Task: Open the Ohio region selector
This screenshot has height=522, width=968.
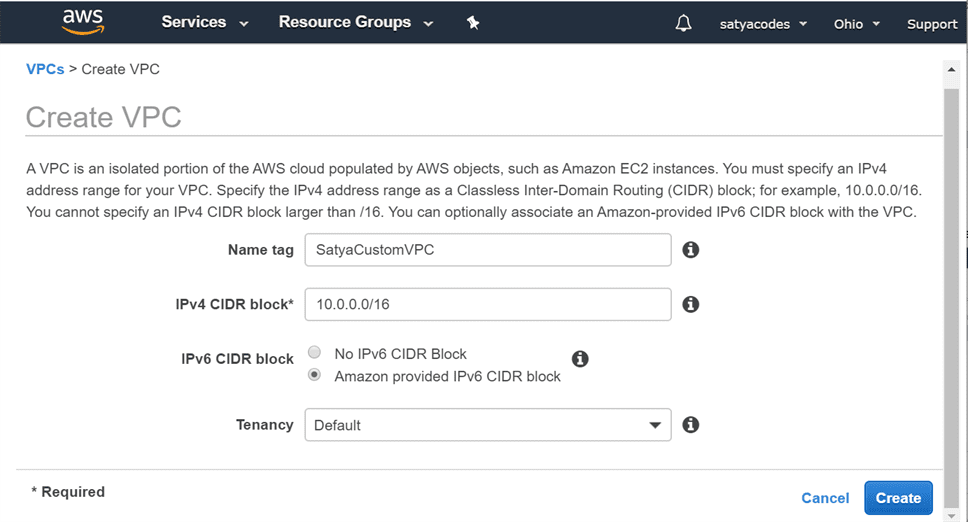Action: 856,24
